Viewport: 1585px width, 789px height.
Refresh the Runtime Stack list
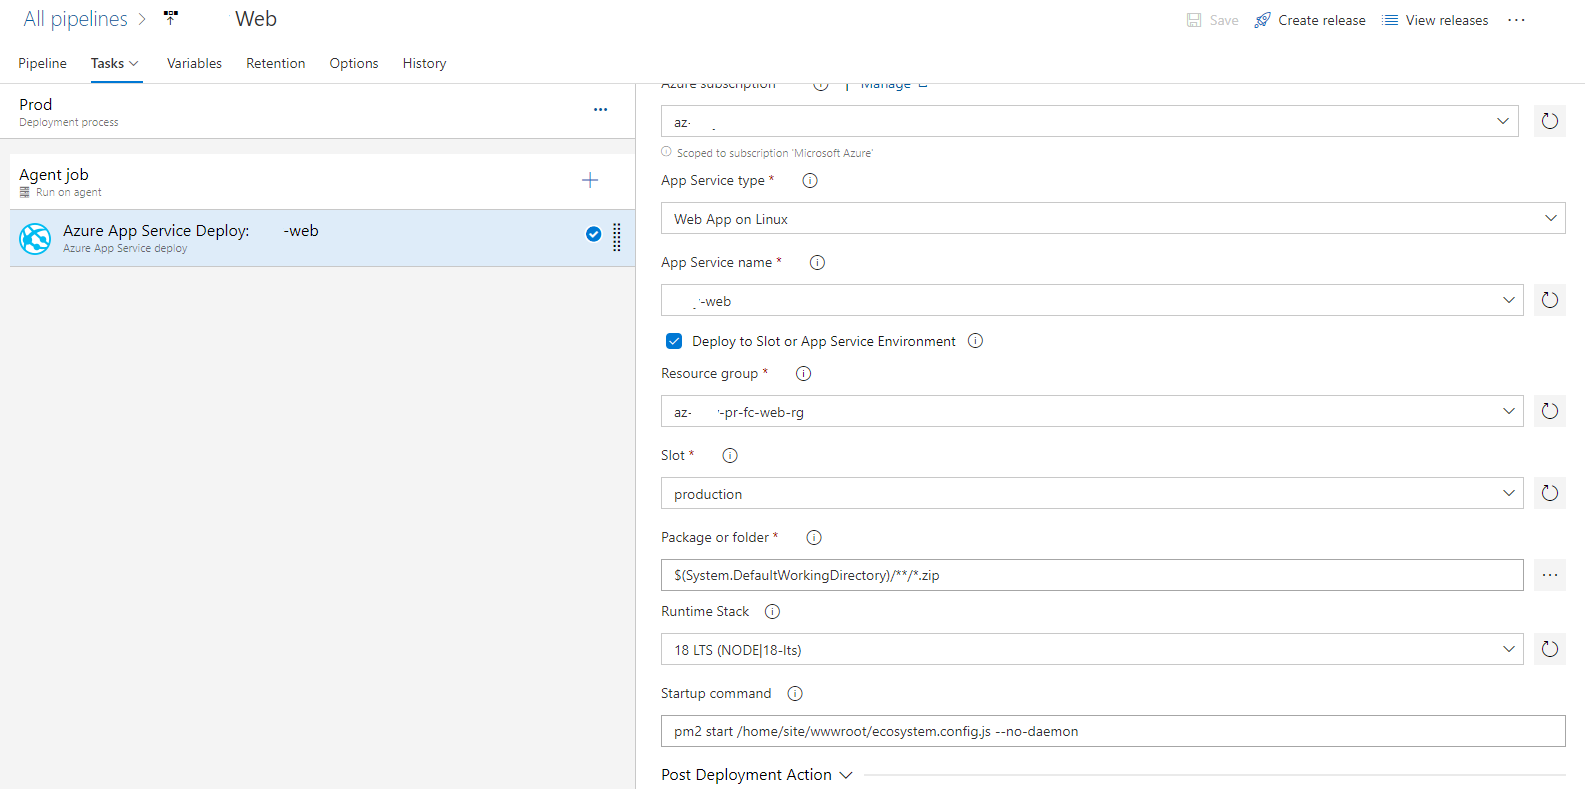coord(1550,649)
